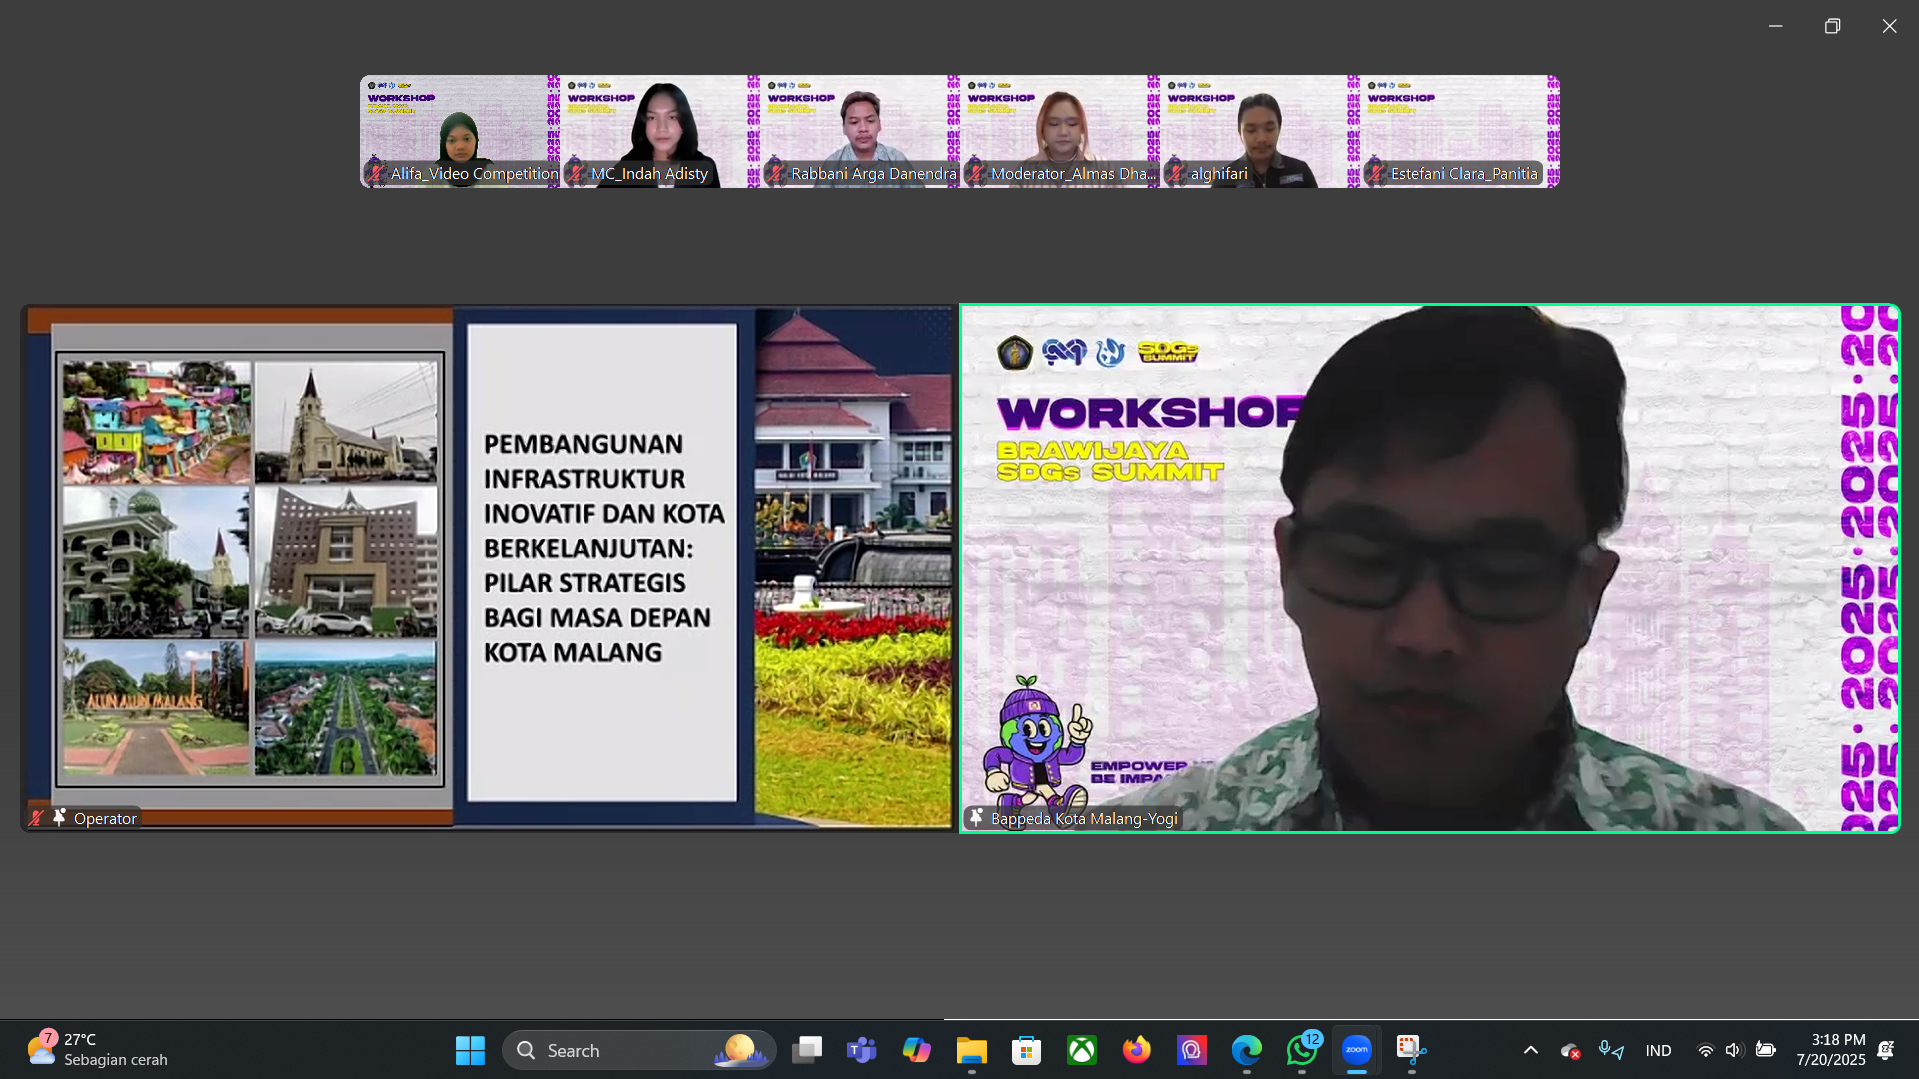Open the Wi-Fi network tray icon

click(1705, 1050)
